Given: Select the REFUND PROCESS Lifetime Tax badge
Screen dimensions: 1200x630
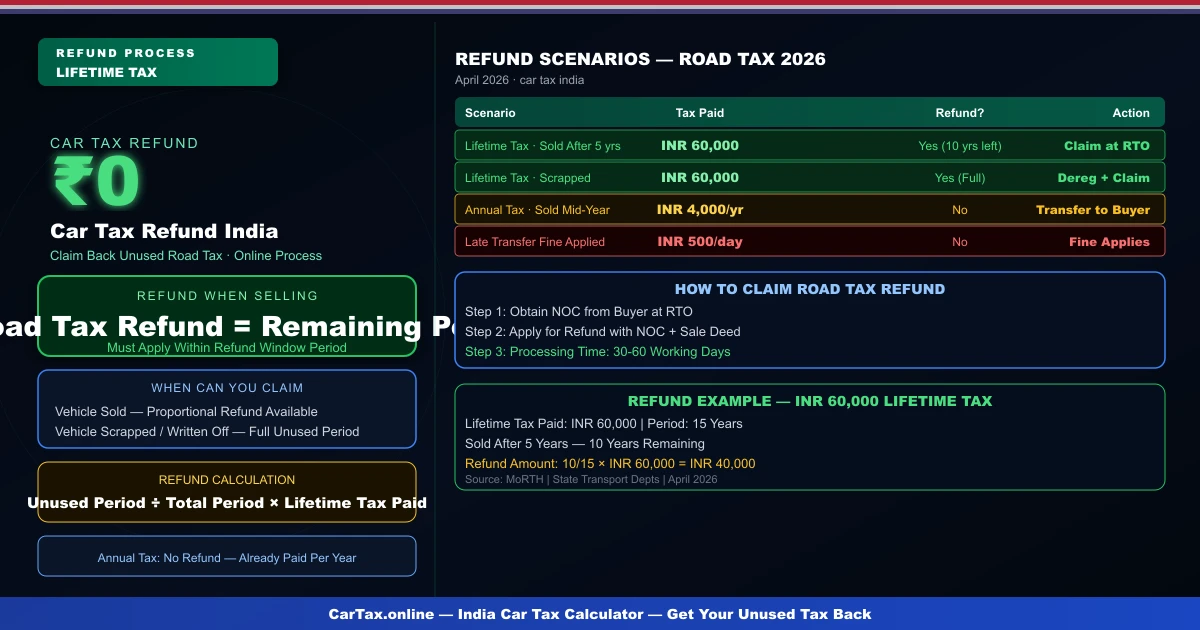Looking at the screenshot, I should click(157, 60).
